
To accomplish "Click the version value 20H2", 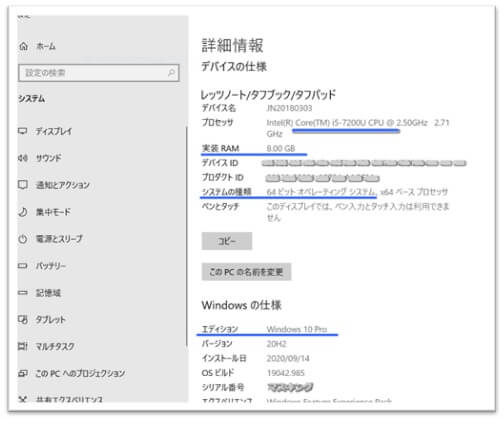I will 276,344.
